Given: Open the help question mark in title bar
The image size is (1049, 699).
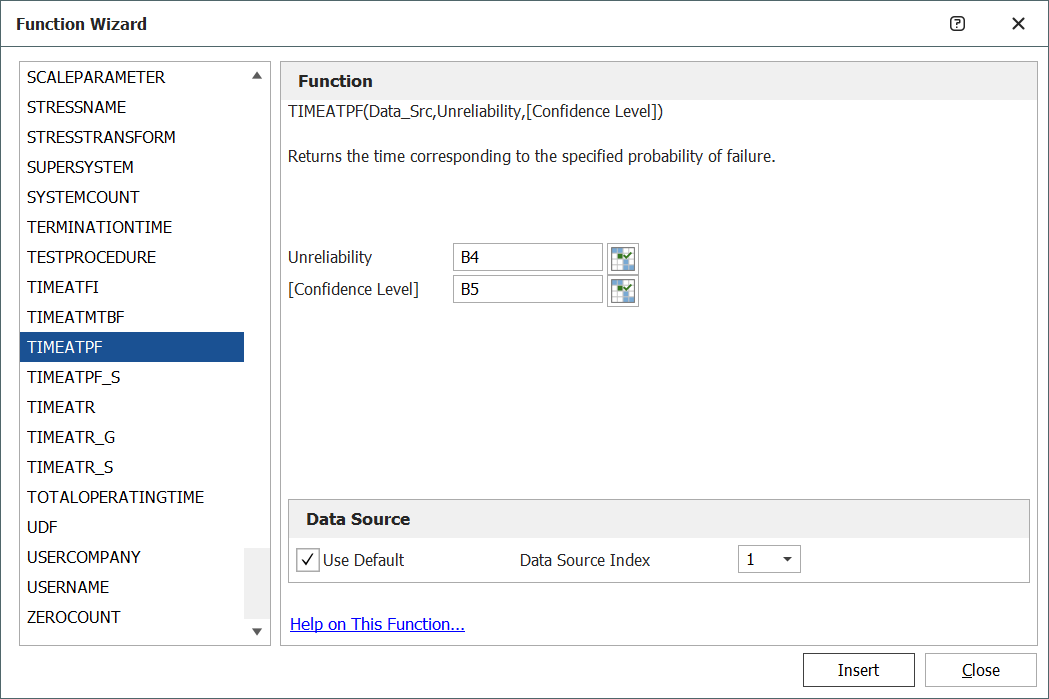Looking at the screenshot, I should click(957, 23).
